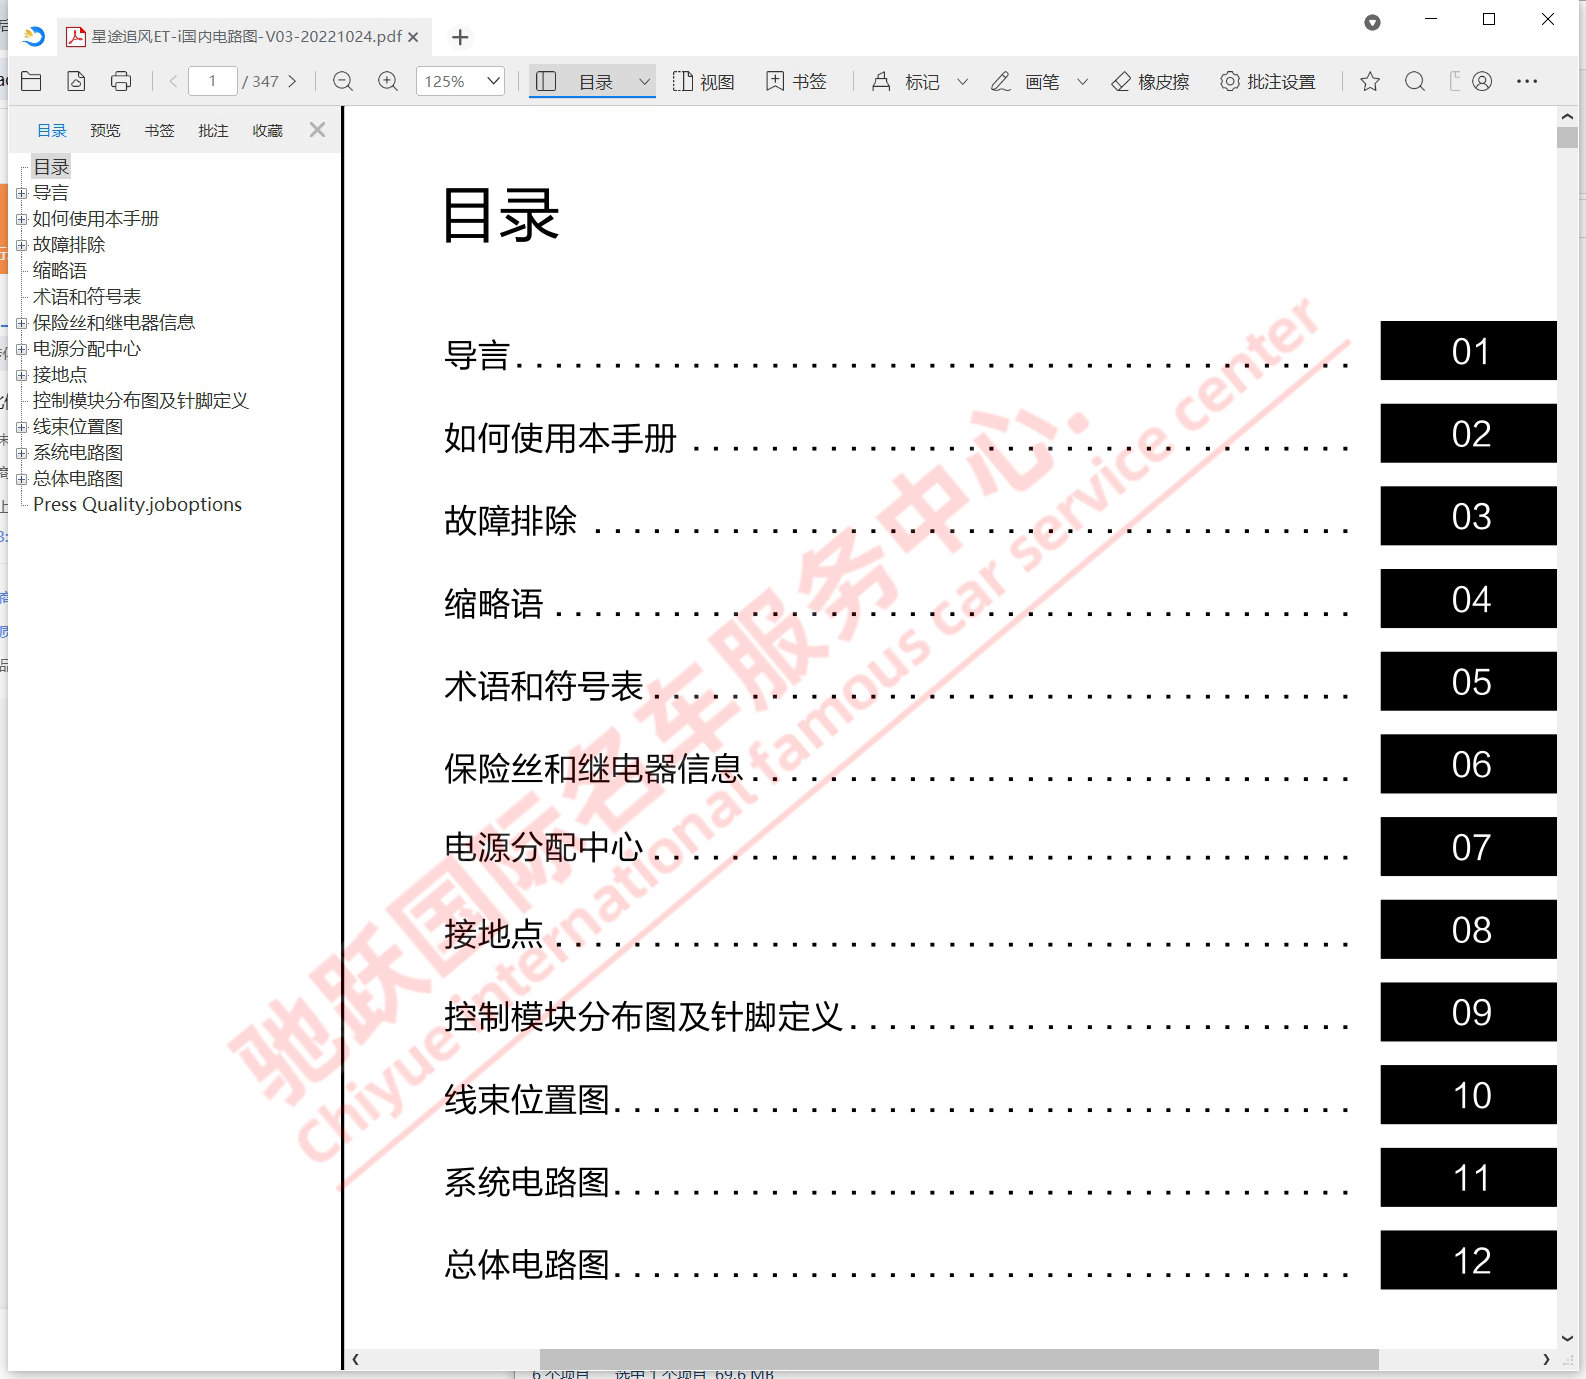Viewport: 1586px width, 1379px height.
Task: Click the star favorite icon
Action: pyautogui.click(x=1370, y=81)
